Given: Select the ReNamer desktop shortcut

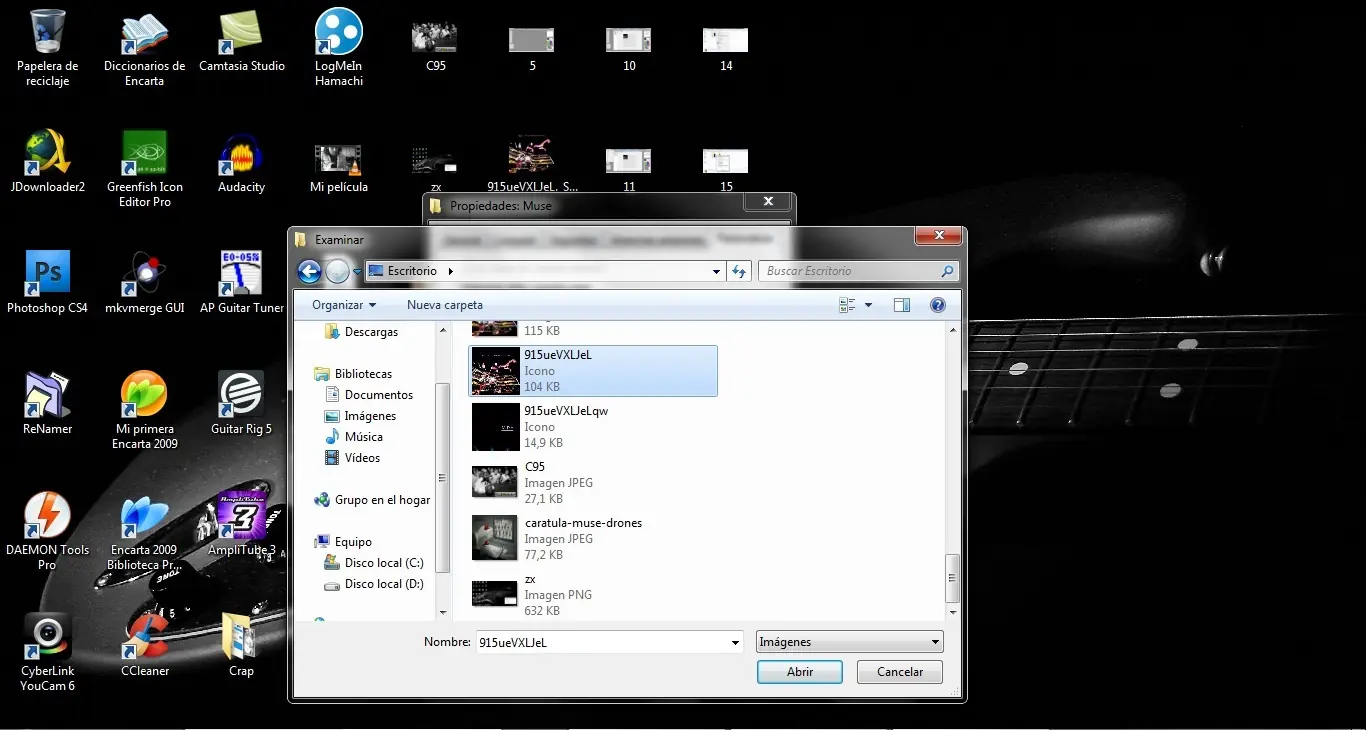Looking at the screenshot, I should coord(47,403).
